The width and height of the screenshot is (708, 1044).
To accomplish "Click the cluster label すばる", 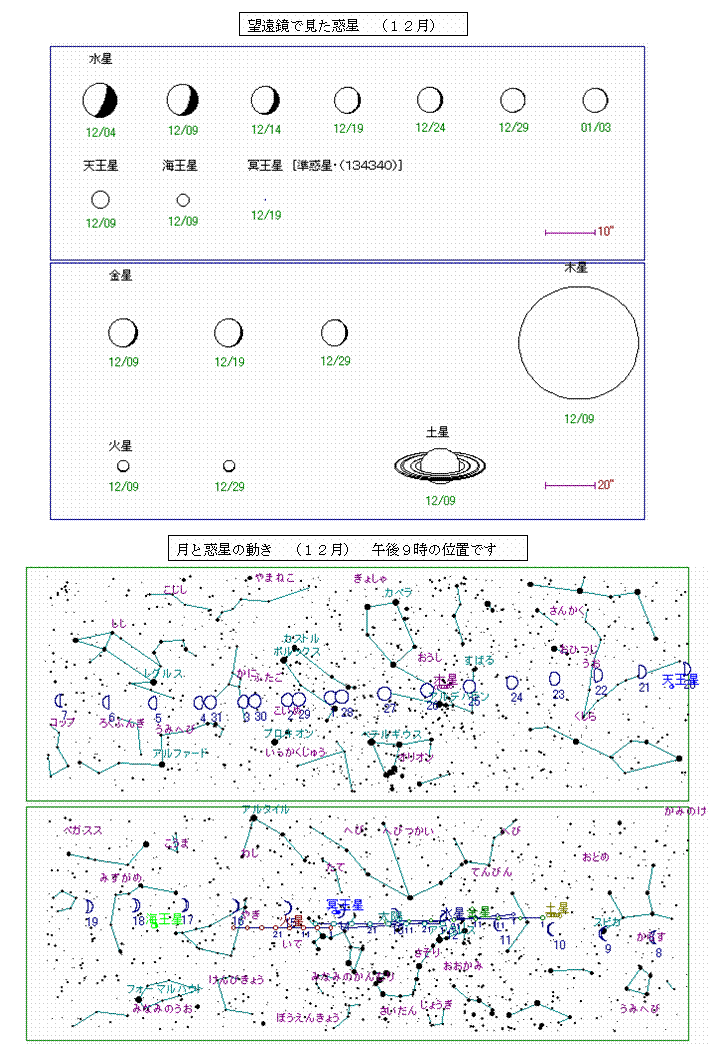I will pos(480,660).
